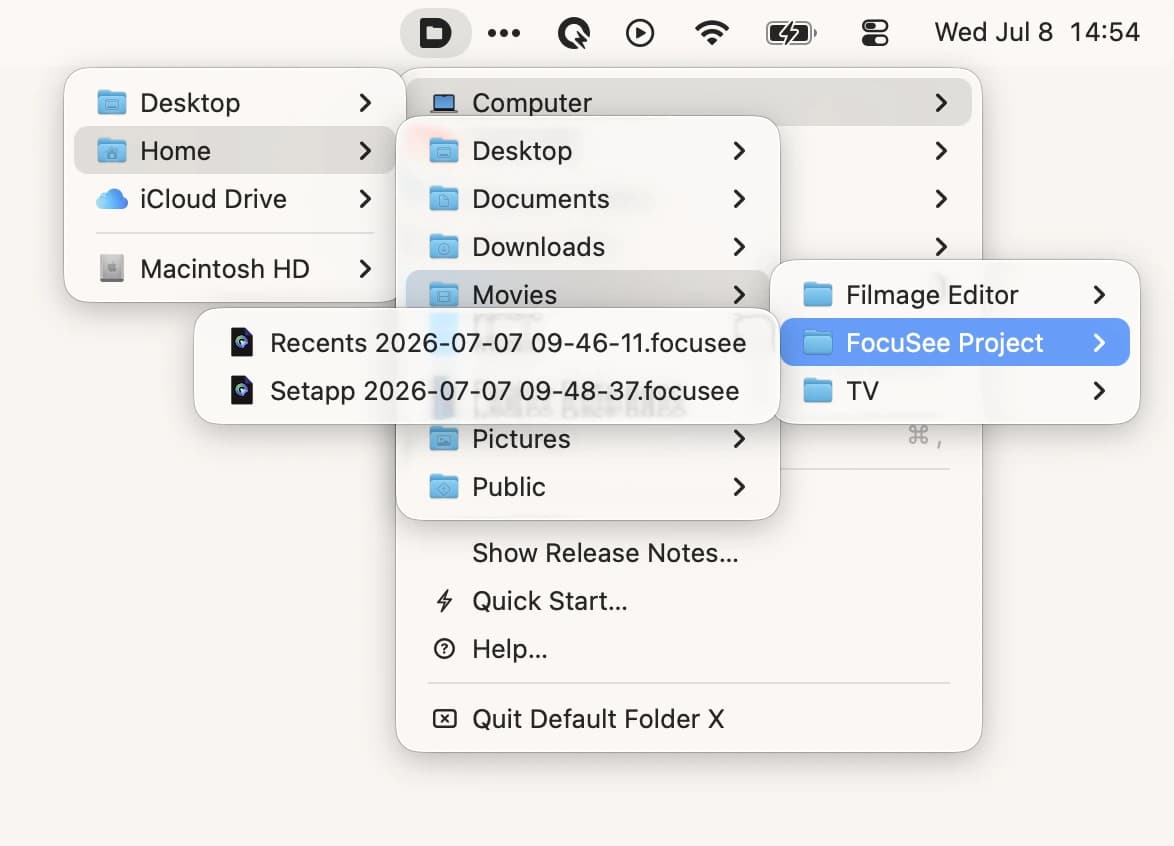The height and width of the screenshot is (846, 1174).
Task: Open the play-circle menu bar icon
Action: tap(639, 33)
